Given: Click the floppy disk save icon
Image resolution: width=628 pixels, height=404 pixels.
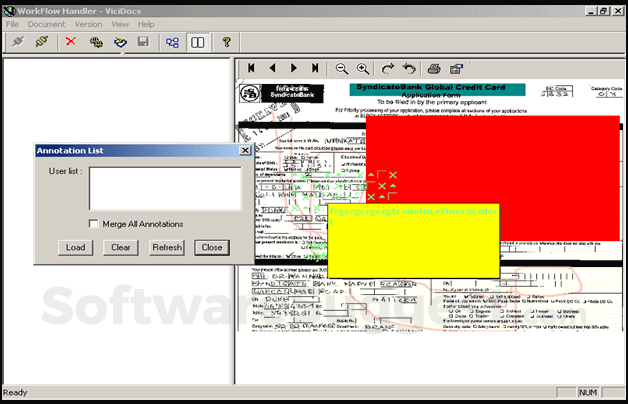Looking at the screenshot, I should [x=143, y=42].
